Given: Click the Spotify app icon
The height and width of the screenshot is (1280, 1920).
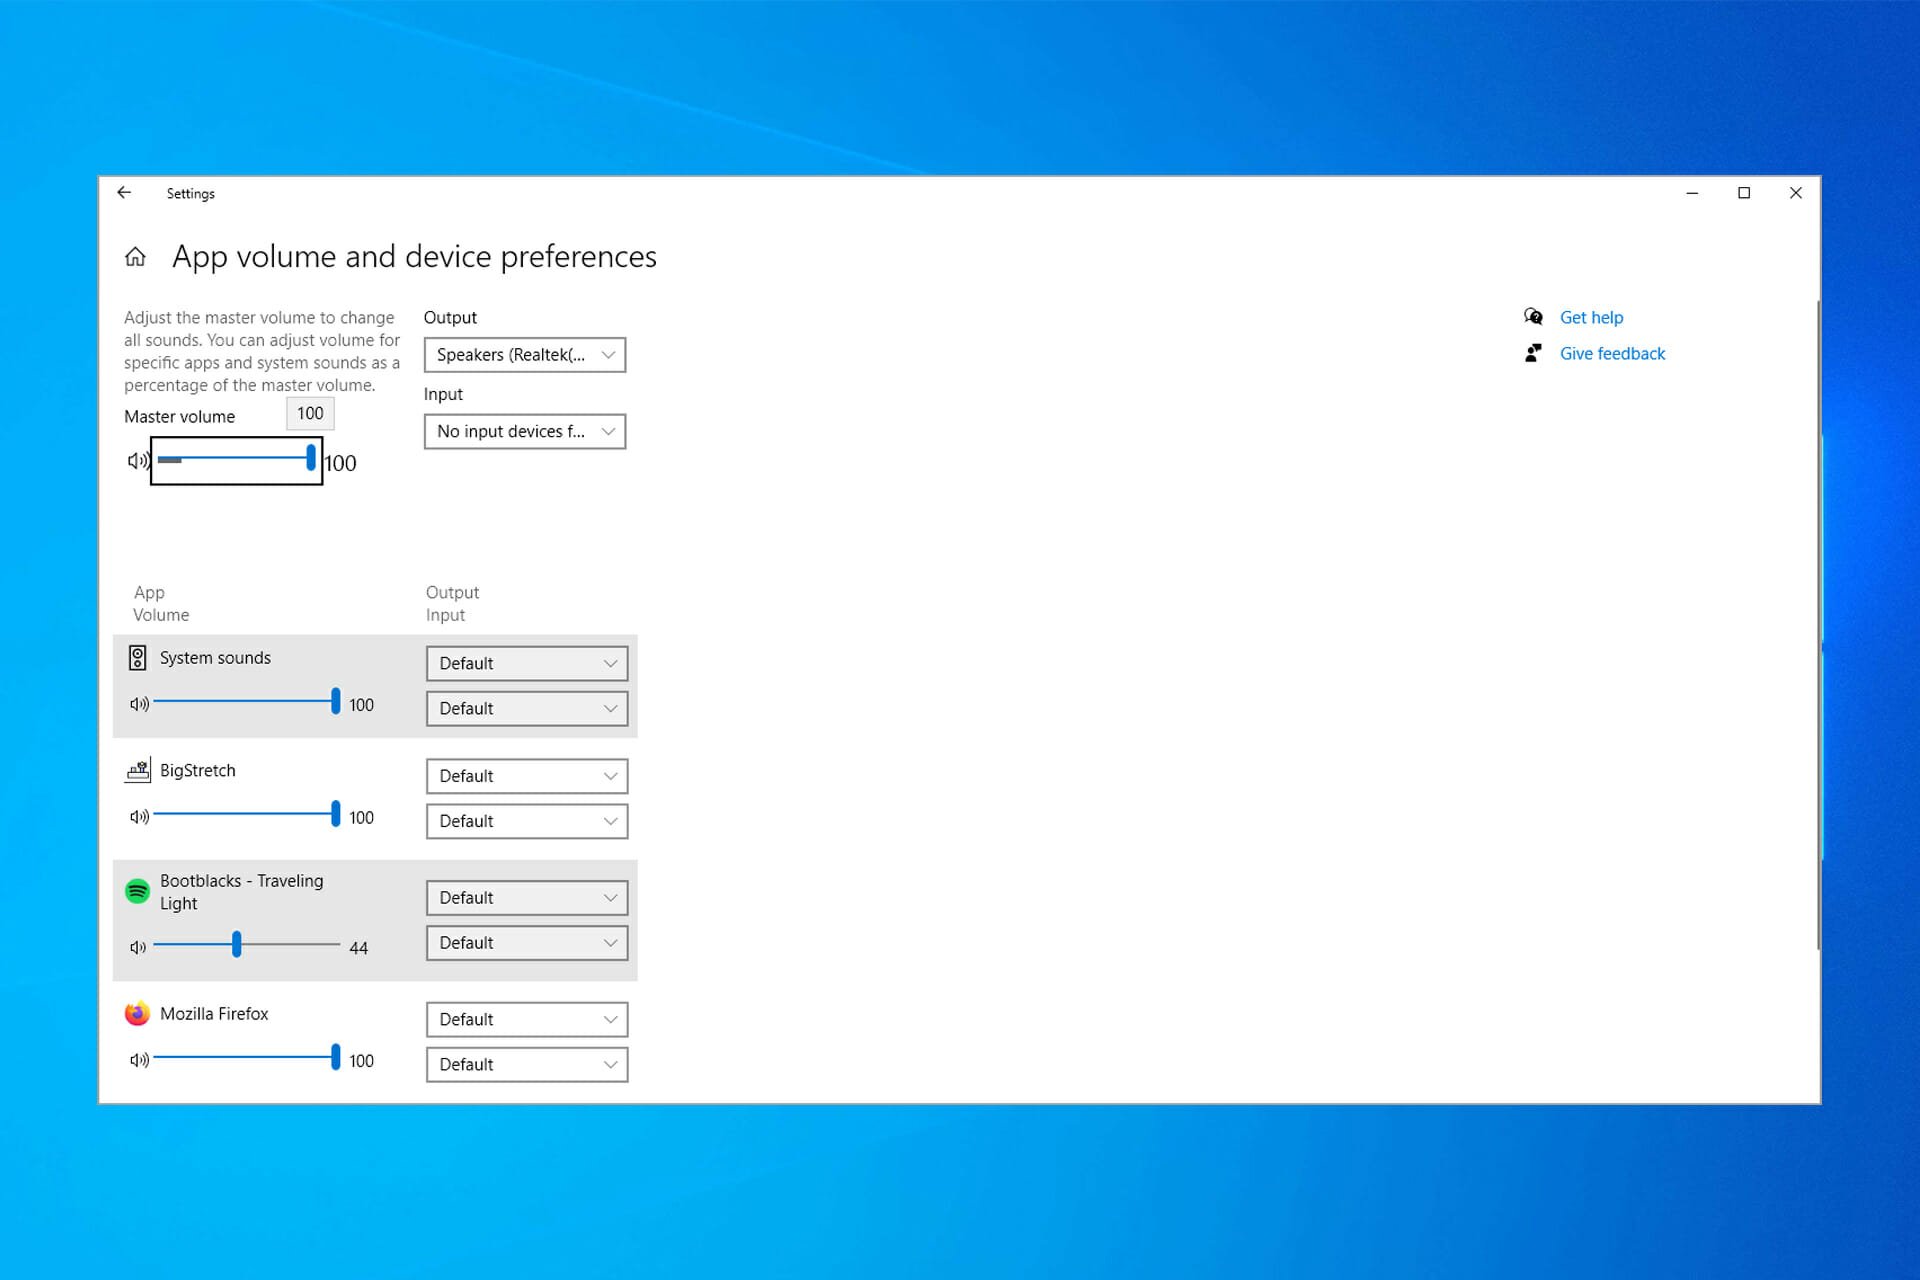Looking at the screenshot, I should 137,890.
